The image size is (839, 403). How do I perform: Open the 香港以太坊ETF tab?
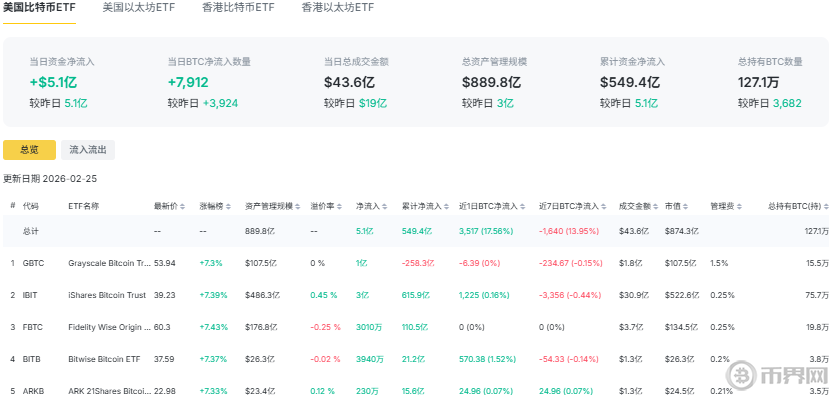pyautogui.click(x=338, y=8)
